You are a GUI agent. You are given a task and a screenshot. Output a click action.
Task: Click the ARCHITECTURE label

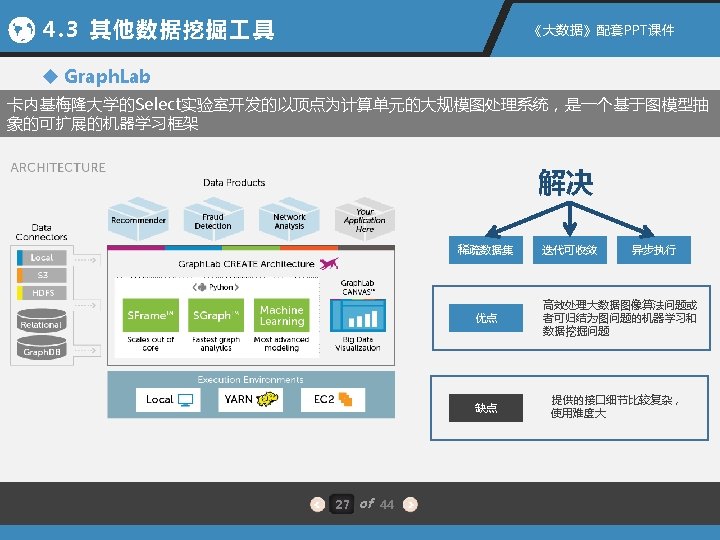click(x=58, y=168)
